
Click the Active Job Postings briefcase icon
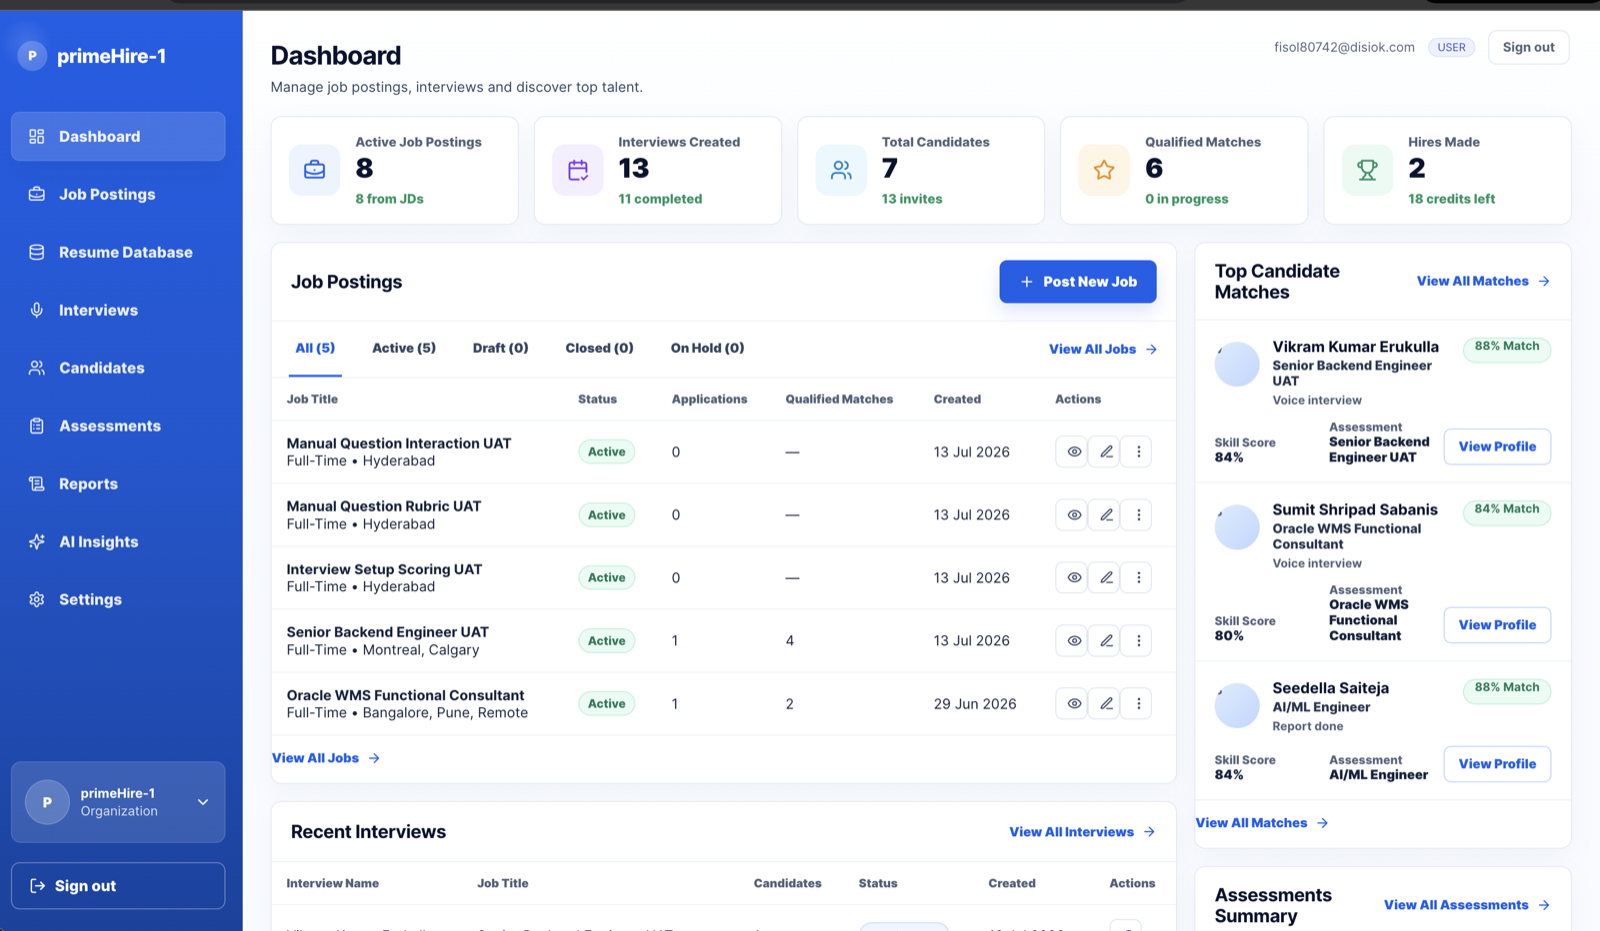315,170
